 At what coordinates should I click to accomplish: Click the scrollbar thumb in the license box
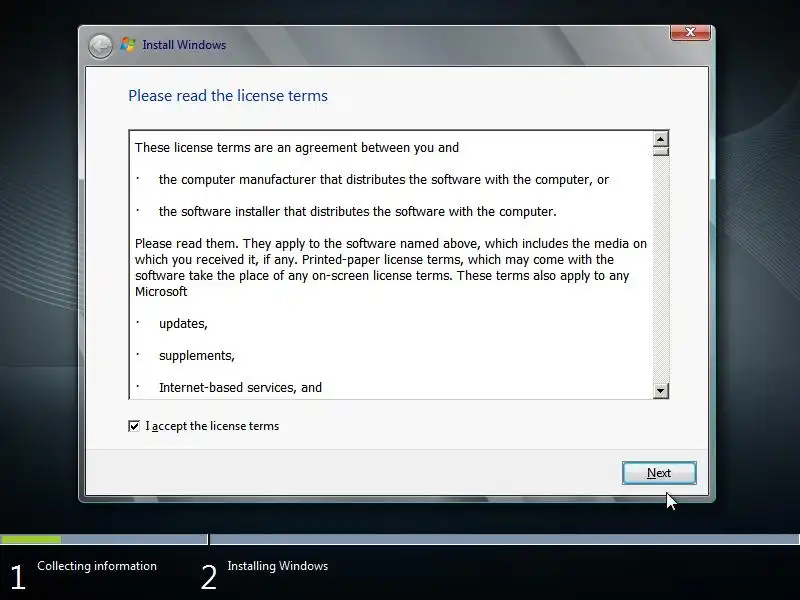tap(661, 152)
